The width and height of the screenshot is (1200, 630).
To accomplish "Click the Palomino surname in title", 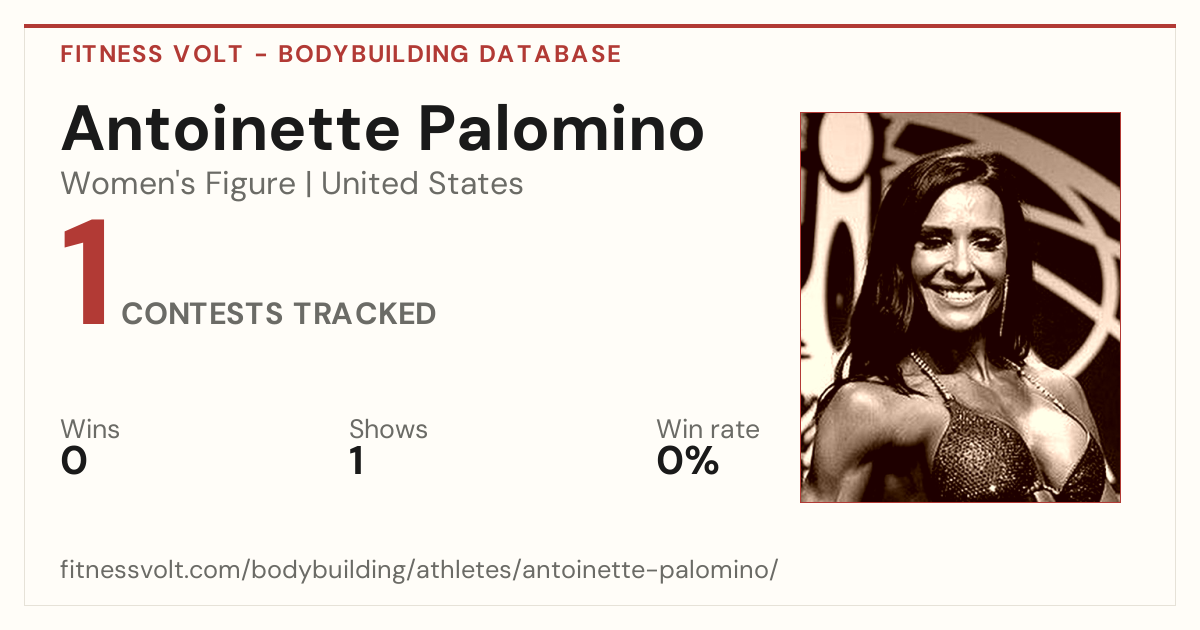I will (561, 128).
